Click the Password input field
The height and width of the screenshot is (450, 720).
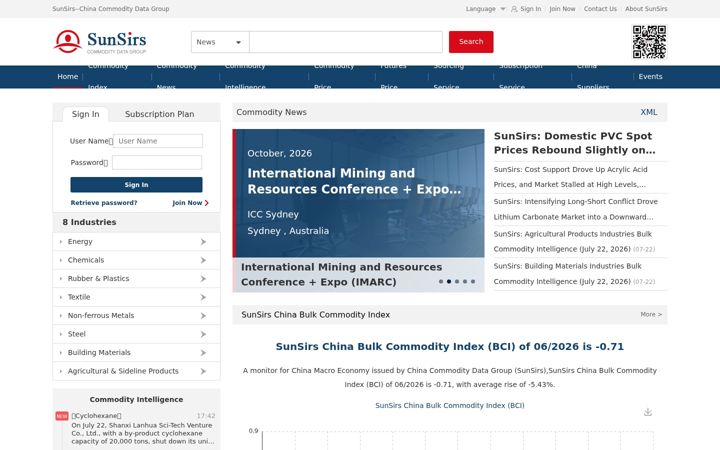click(x=157, y=163)
